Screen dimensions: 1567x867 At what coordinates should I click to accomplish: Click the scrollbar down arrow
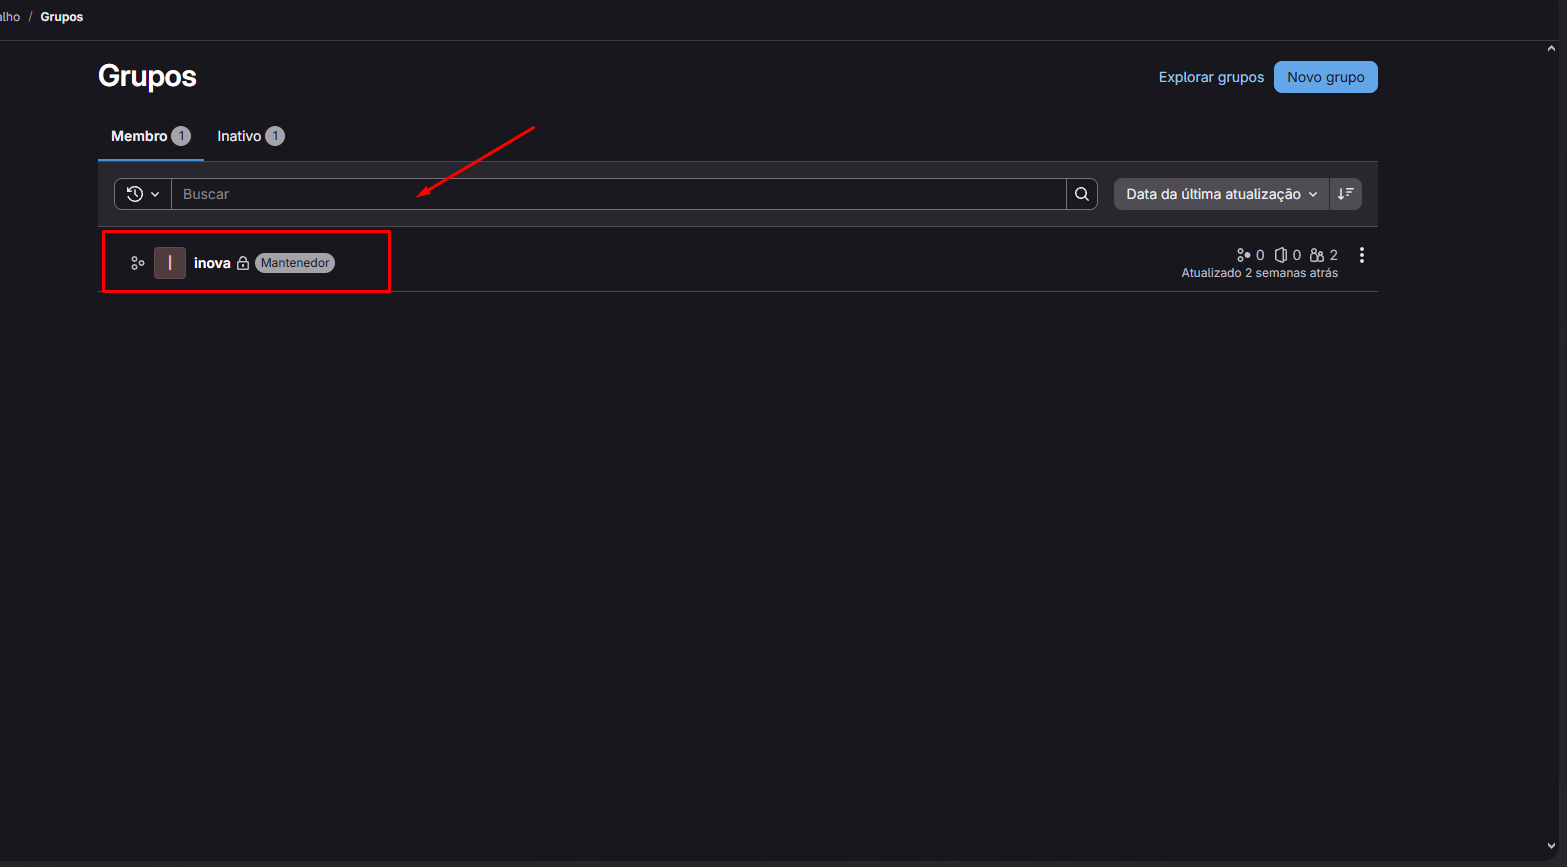click(1552, 847)
